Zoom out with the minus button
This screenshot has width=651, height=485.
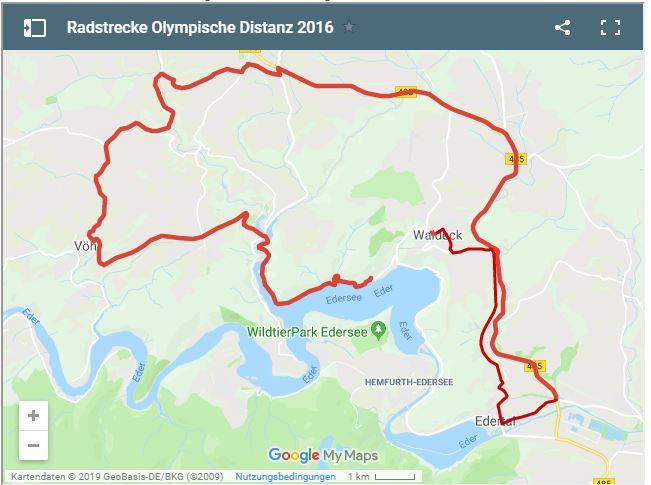click(33, 445)
